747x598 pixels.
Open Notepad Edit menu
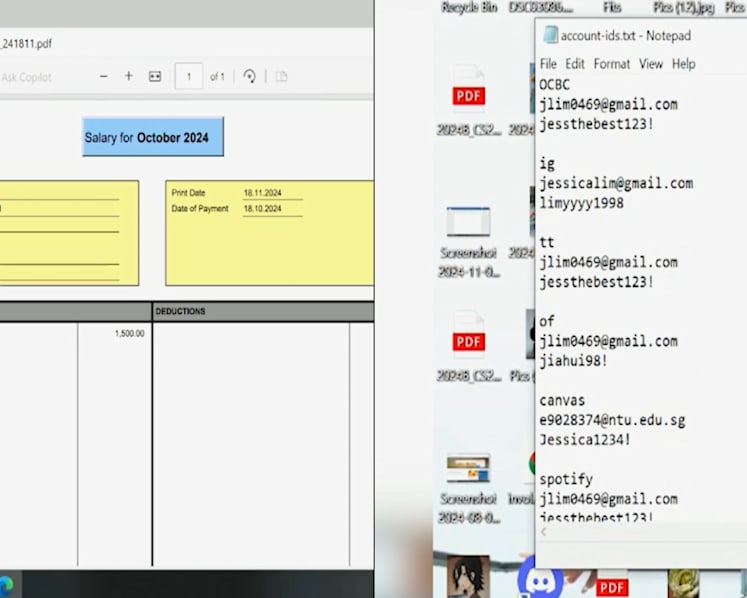pos(575,64)
